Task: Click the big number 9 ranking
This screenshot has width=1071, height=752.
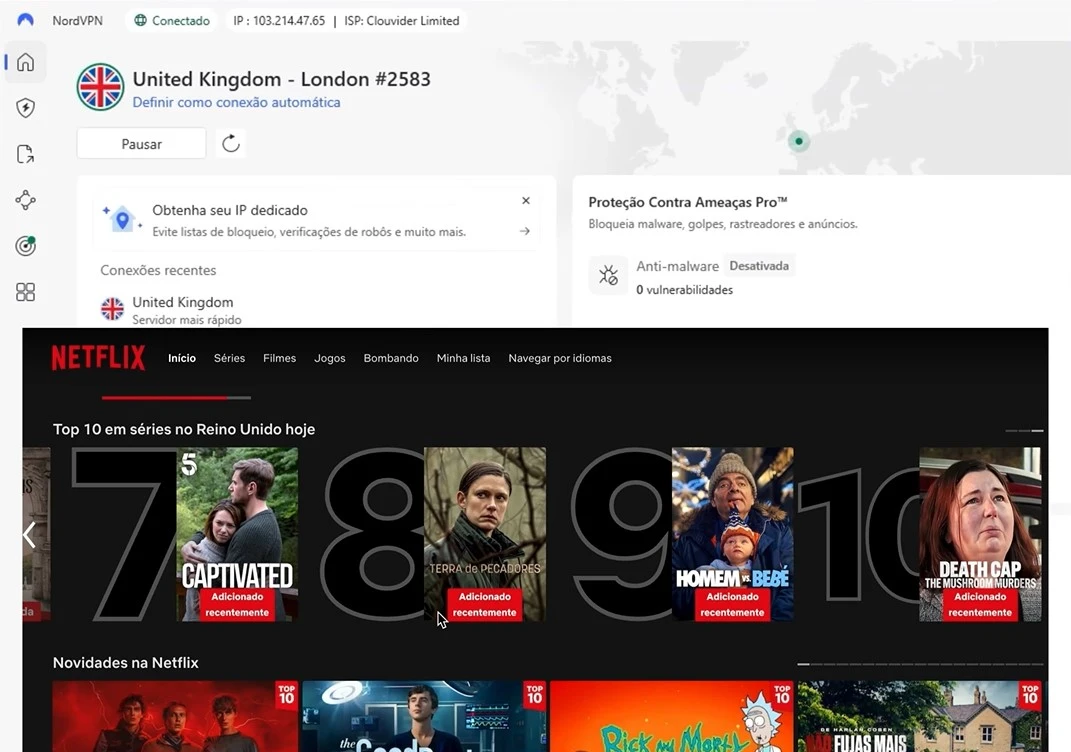Action: (622, 534)
